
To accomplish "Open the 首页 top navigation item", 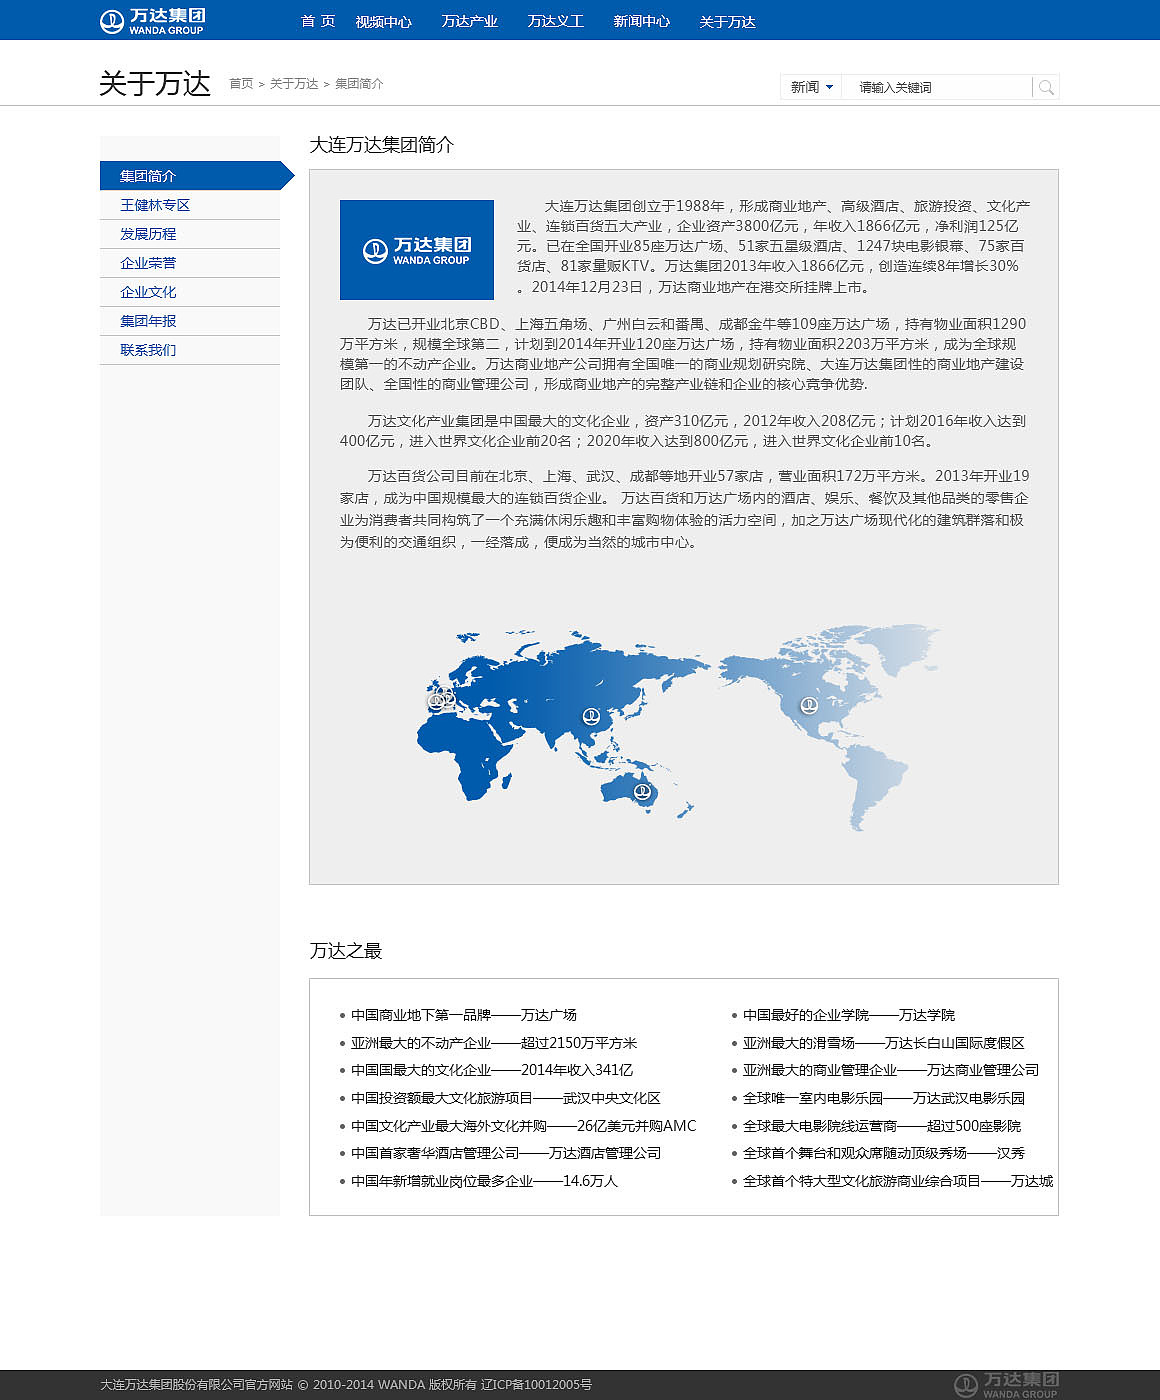I will pos(318,21).
